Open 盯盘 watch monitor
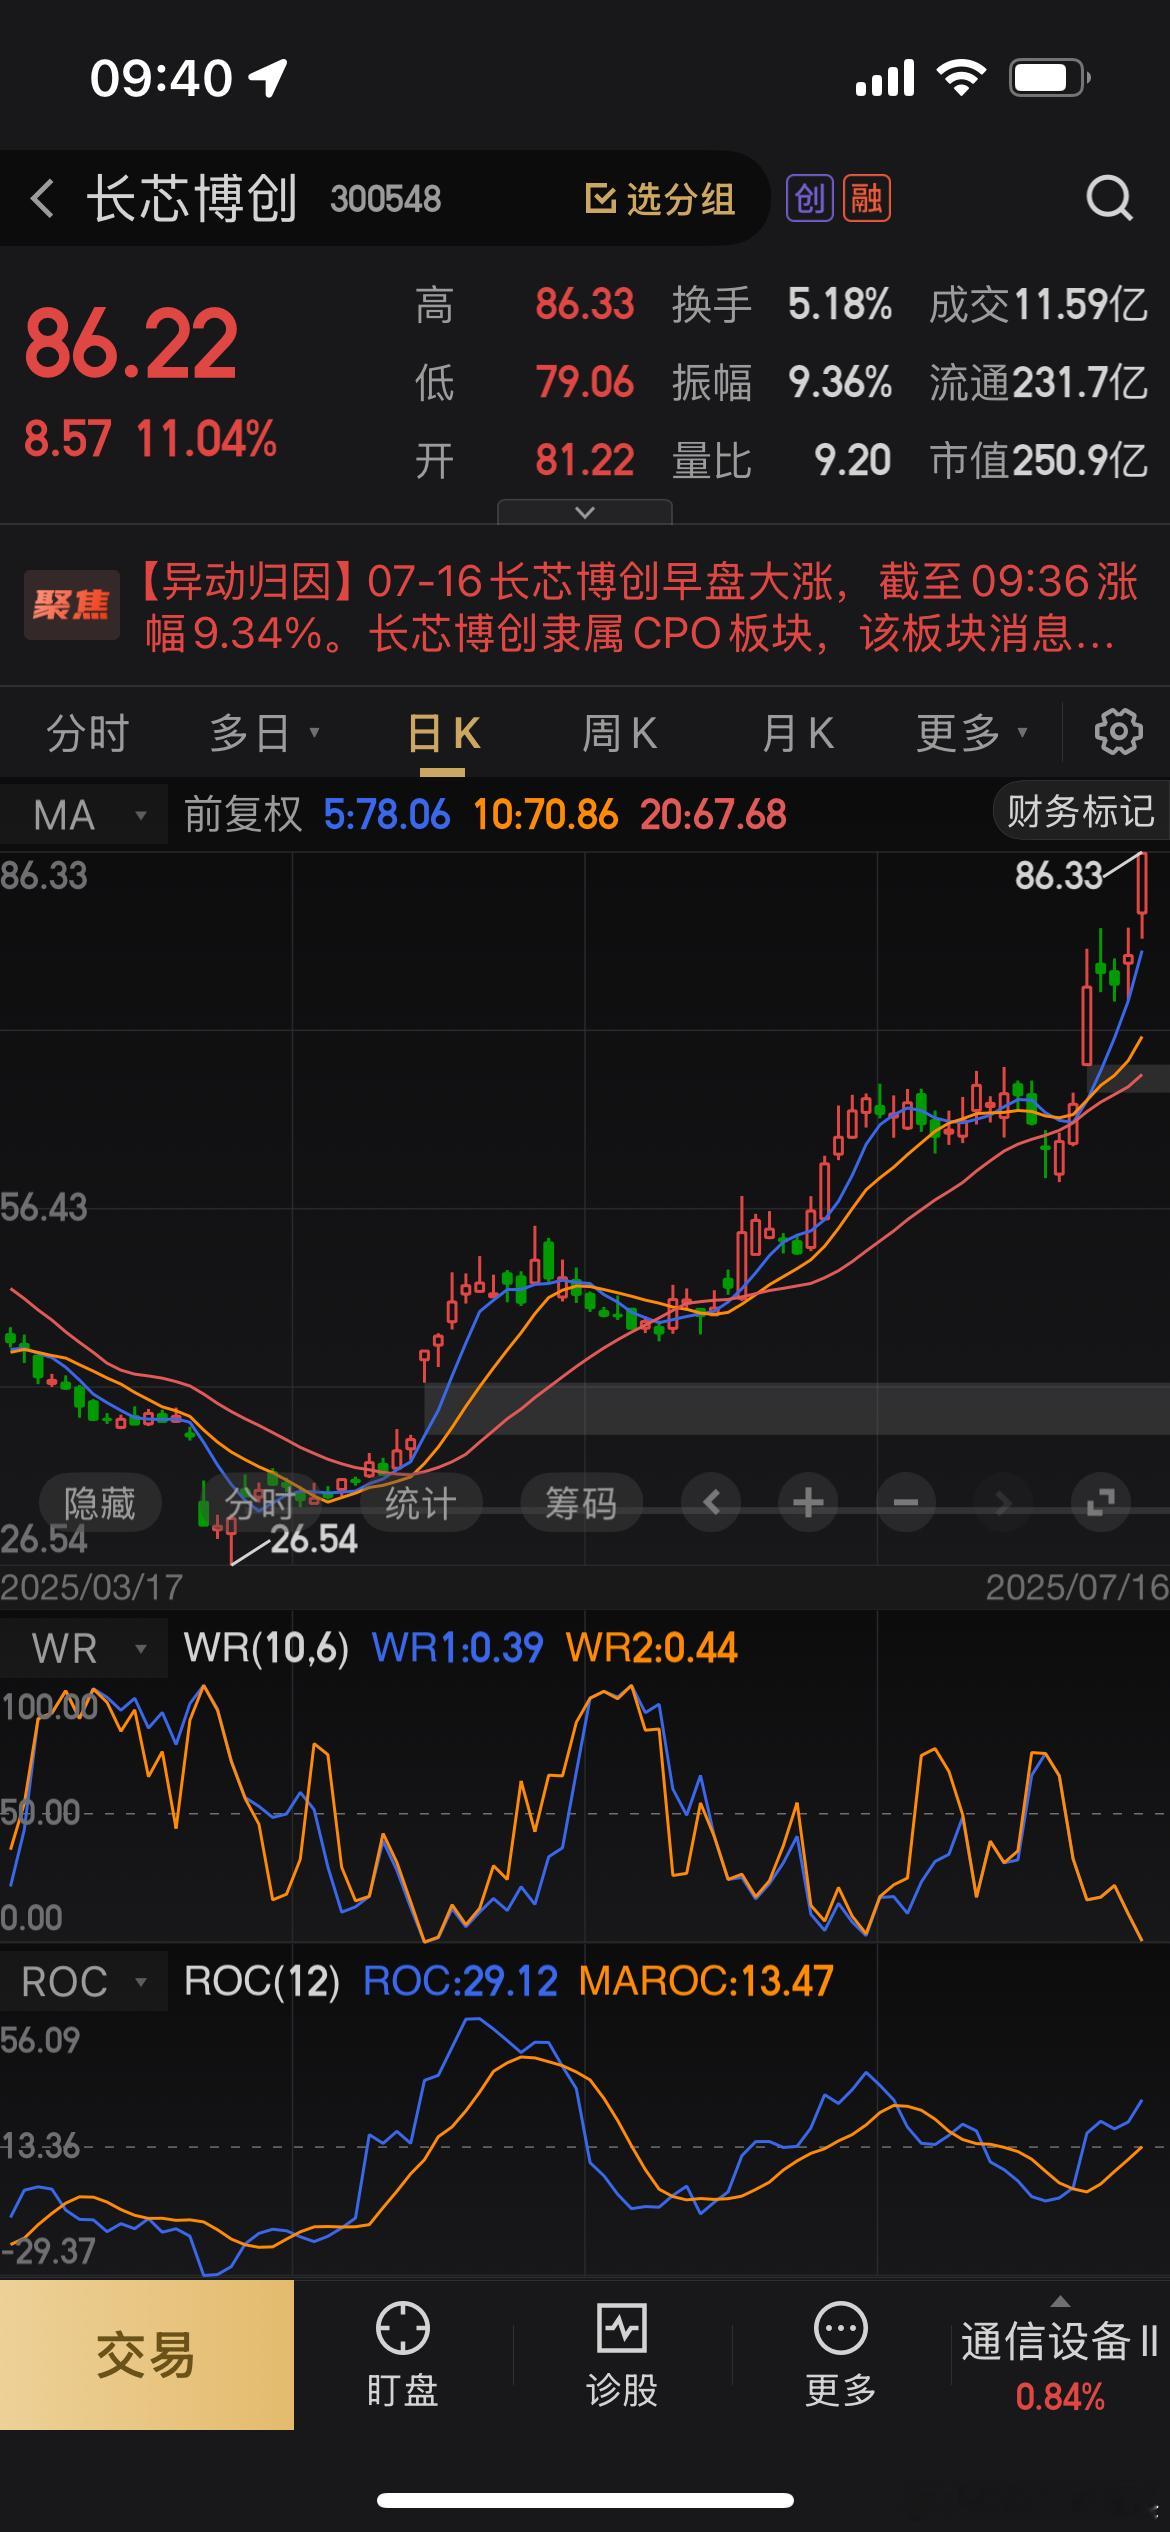 (x=402, y=2355)
